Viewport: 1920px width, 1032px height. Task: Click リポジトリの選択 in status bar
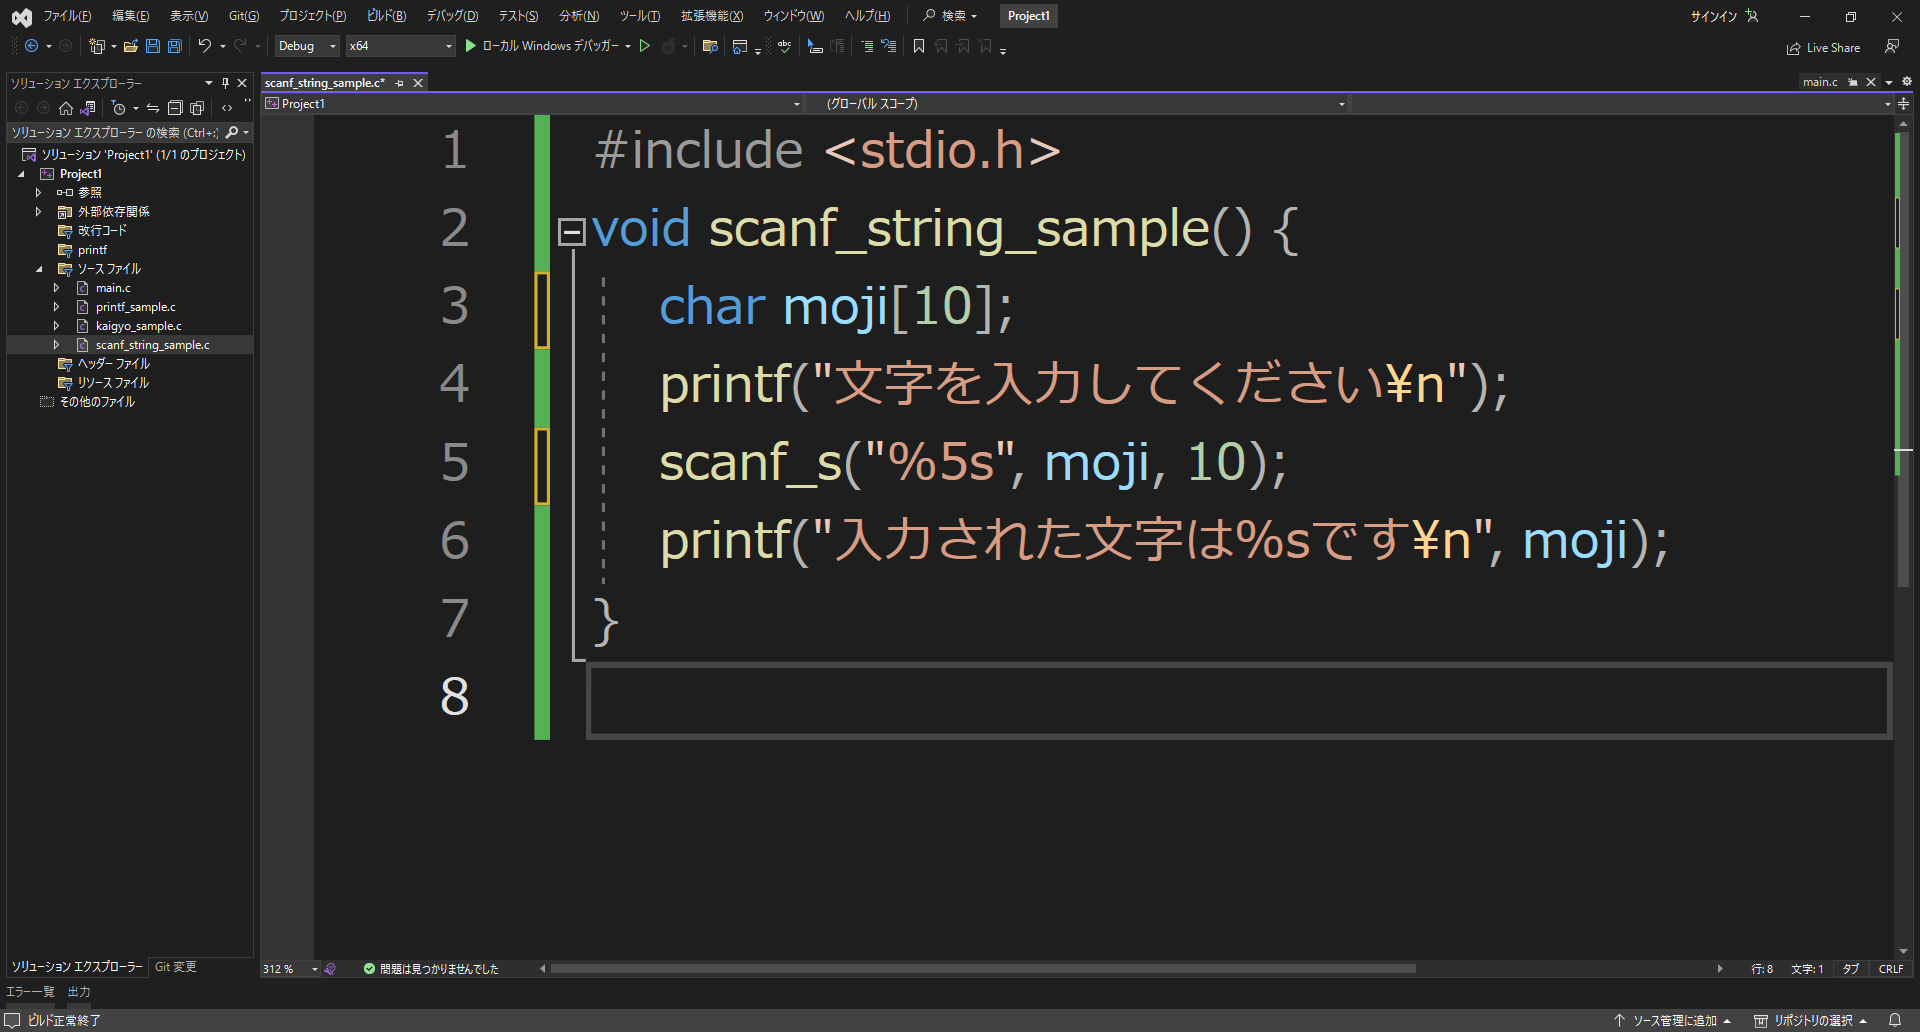click(1810, 1020)
